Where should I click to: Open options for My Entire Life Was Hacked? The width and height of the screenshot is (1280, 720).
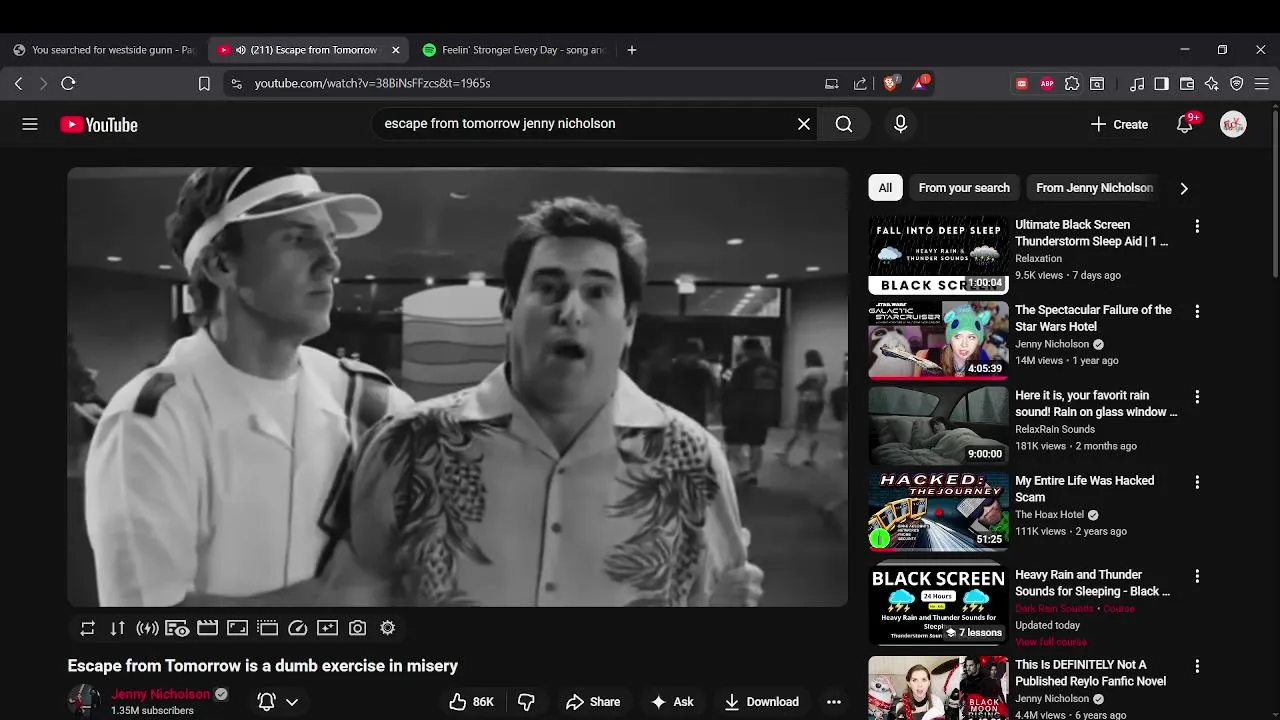(1197, 482)
